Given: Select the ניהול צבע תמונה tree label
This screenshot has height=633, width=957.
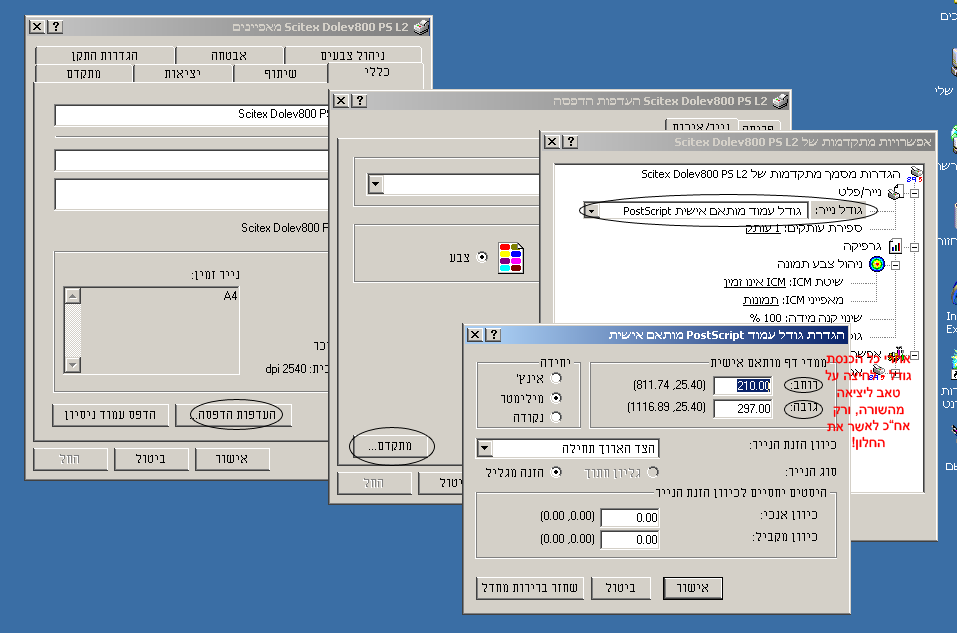Looking at the screenshot, I should click(x=820, y=264).
